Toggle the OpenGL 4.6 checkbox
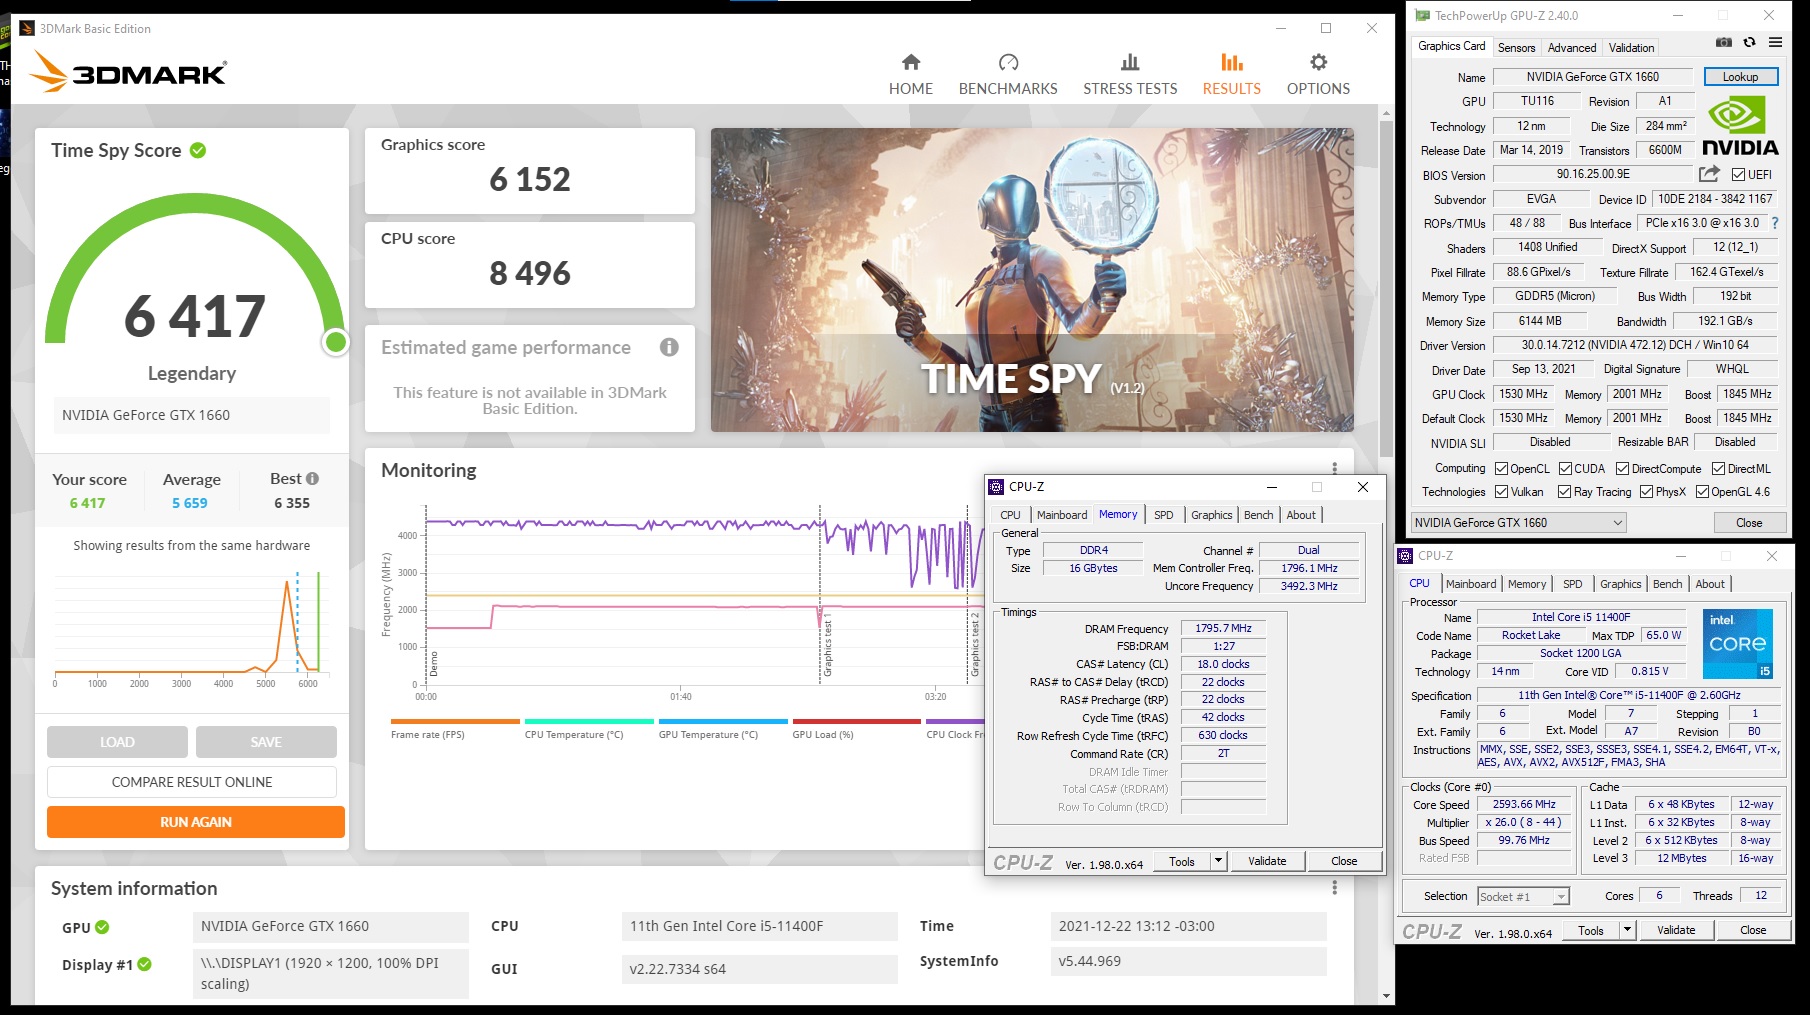The height and width of the screenshot is (1015, 1810). 1701,492
